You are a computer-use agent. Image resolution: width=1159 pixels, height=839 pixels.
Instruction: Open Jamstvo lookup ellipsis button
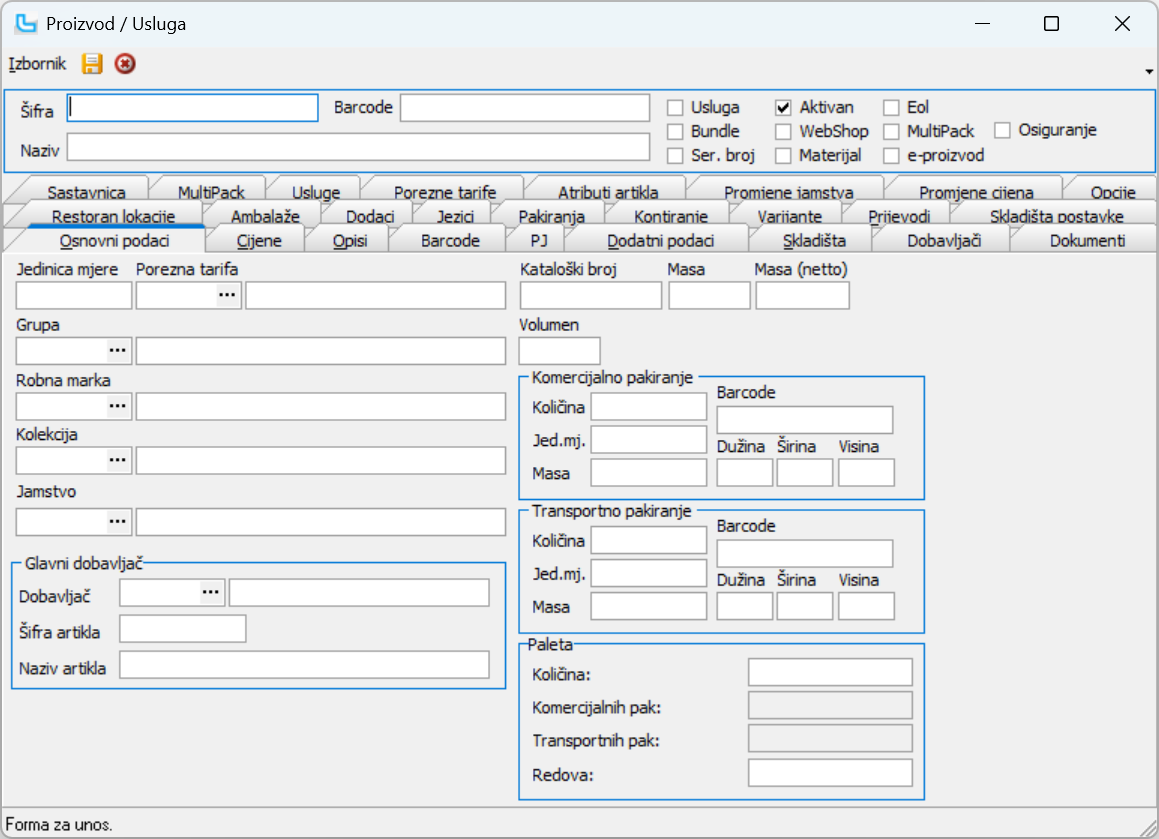point(119,522)
